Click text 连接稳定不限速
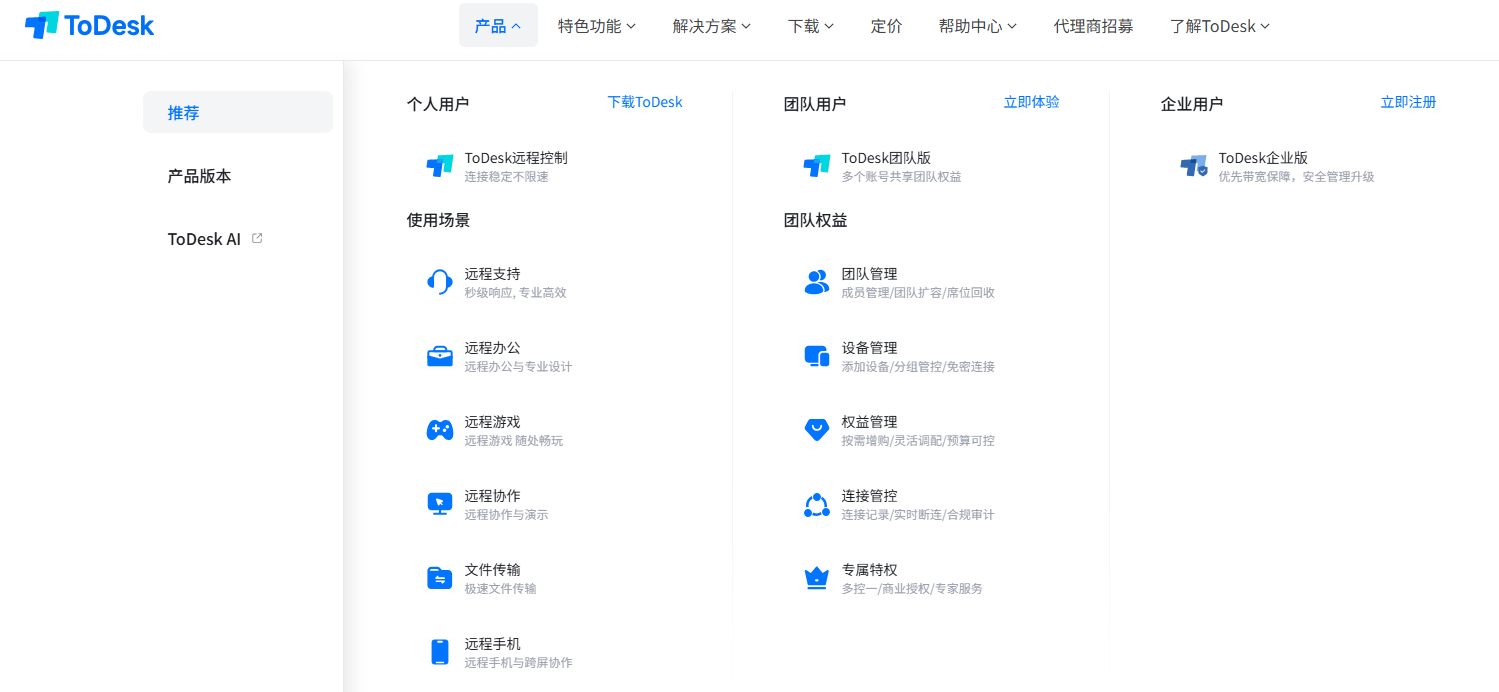The image size is (1499, 692). pyautogui.click(x=507, y=177)
